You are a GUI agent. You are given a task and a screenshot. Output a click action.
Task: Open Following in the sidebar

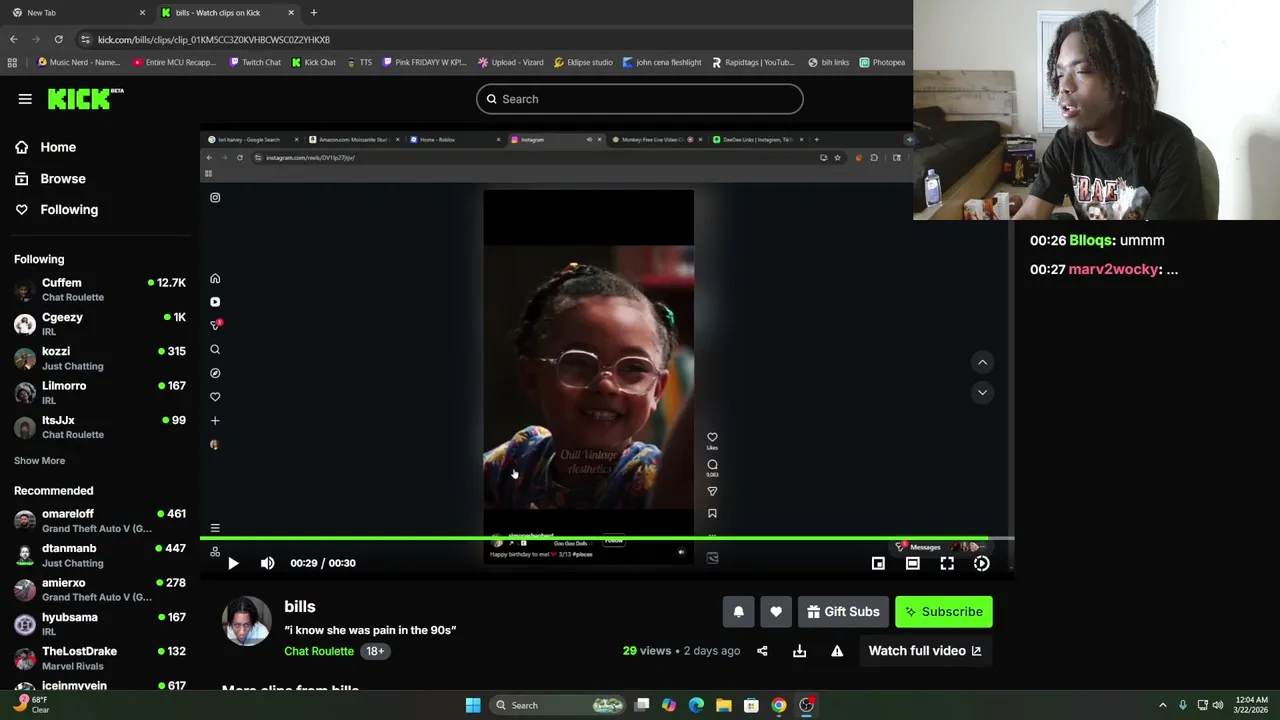tap(69, 210)
